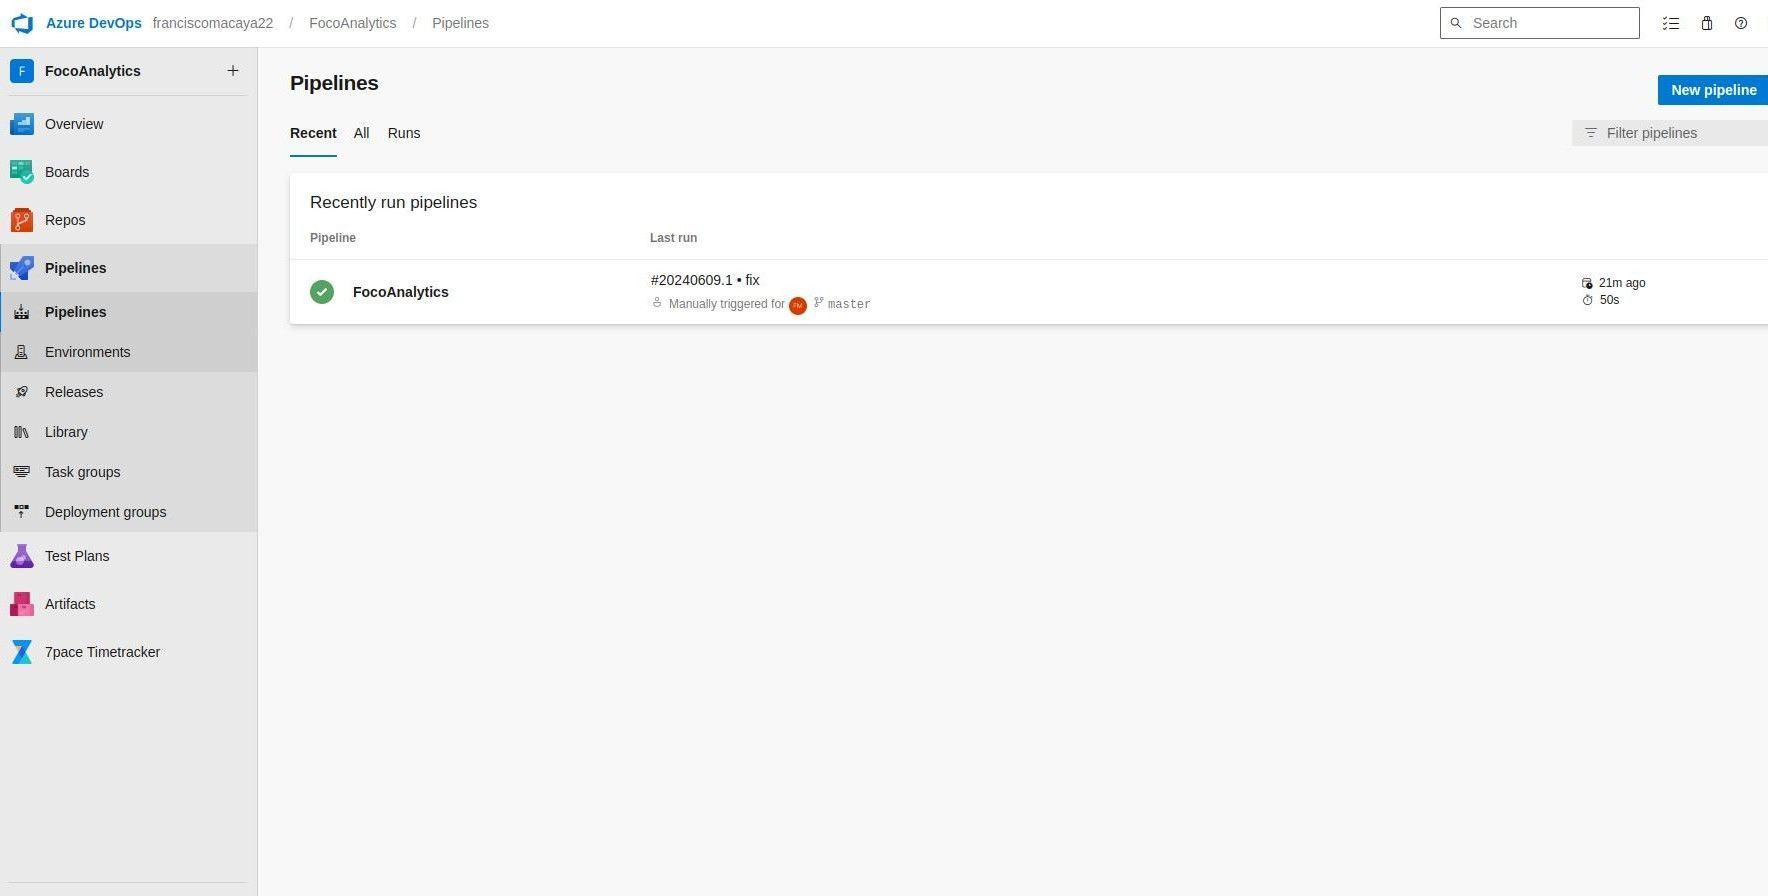Open the Help question mark icon
The image size is (1768, 896).
click(1741, 23)
